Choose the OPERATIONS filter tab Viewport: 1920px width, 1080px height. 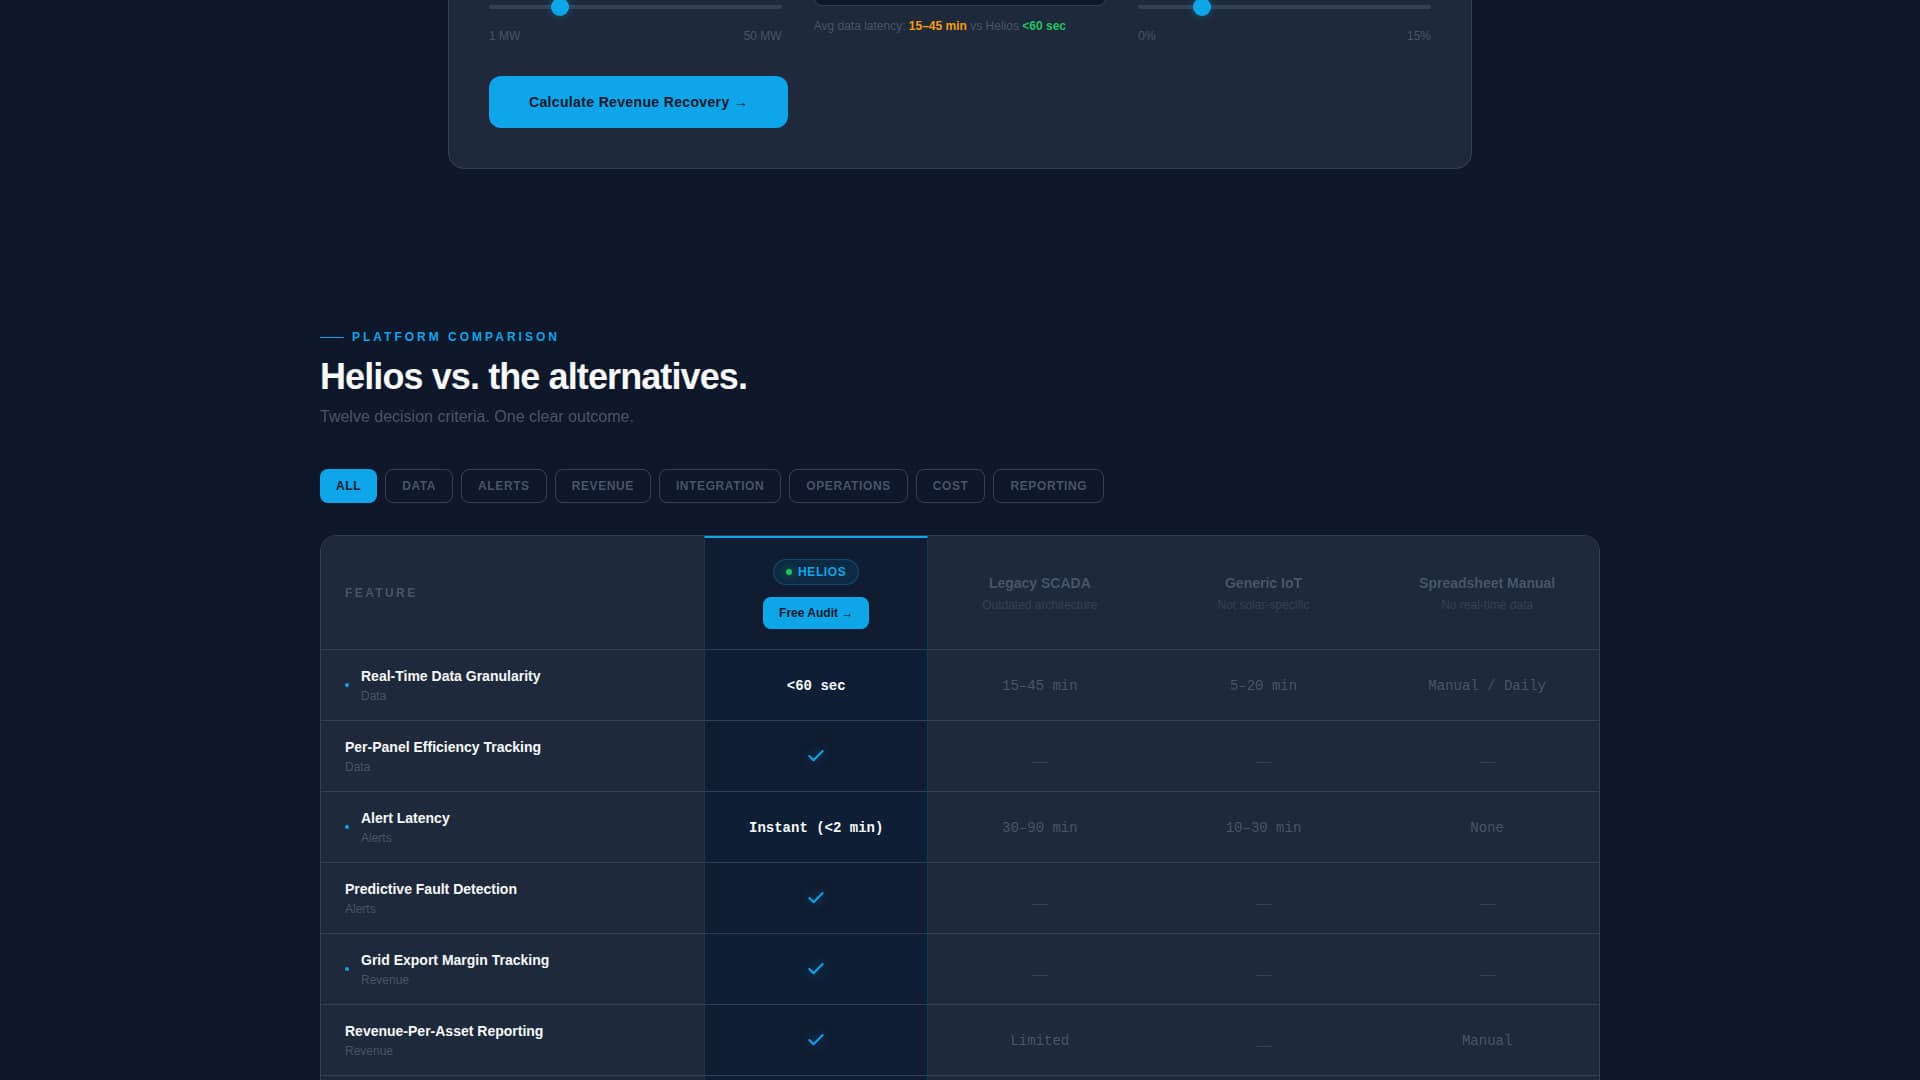(x=848, y=486)
